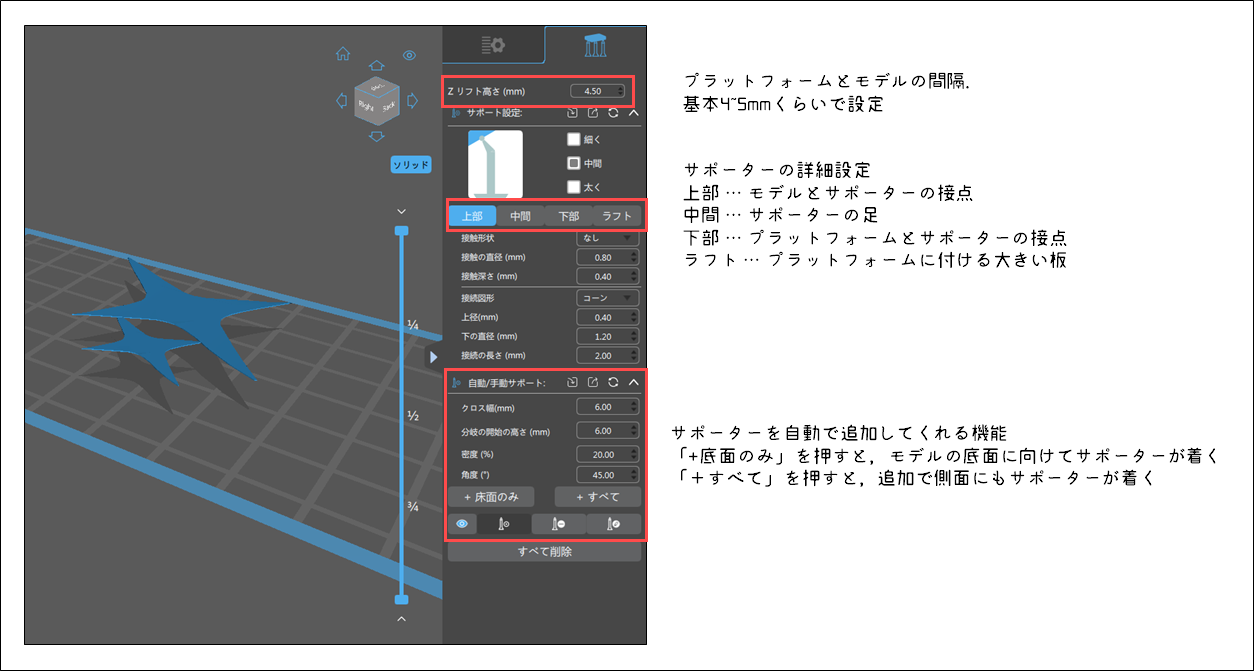
Task: Click the + 床面のみ button
Action: pyautogui.click(x=490, y=497)
